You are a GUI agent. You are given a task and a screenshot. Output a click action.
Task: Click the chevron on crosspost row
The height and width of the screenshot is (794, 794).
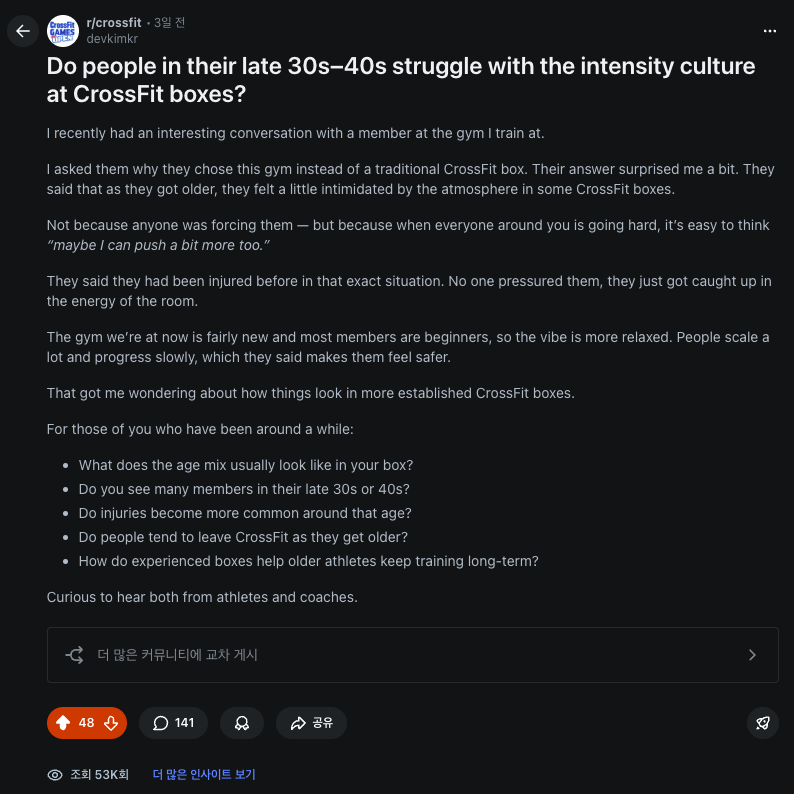pyautogui.click(x=752, y=655)
